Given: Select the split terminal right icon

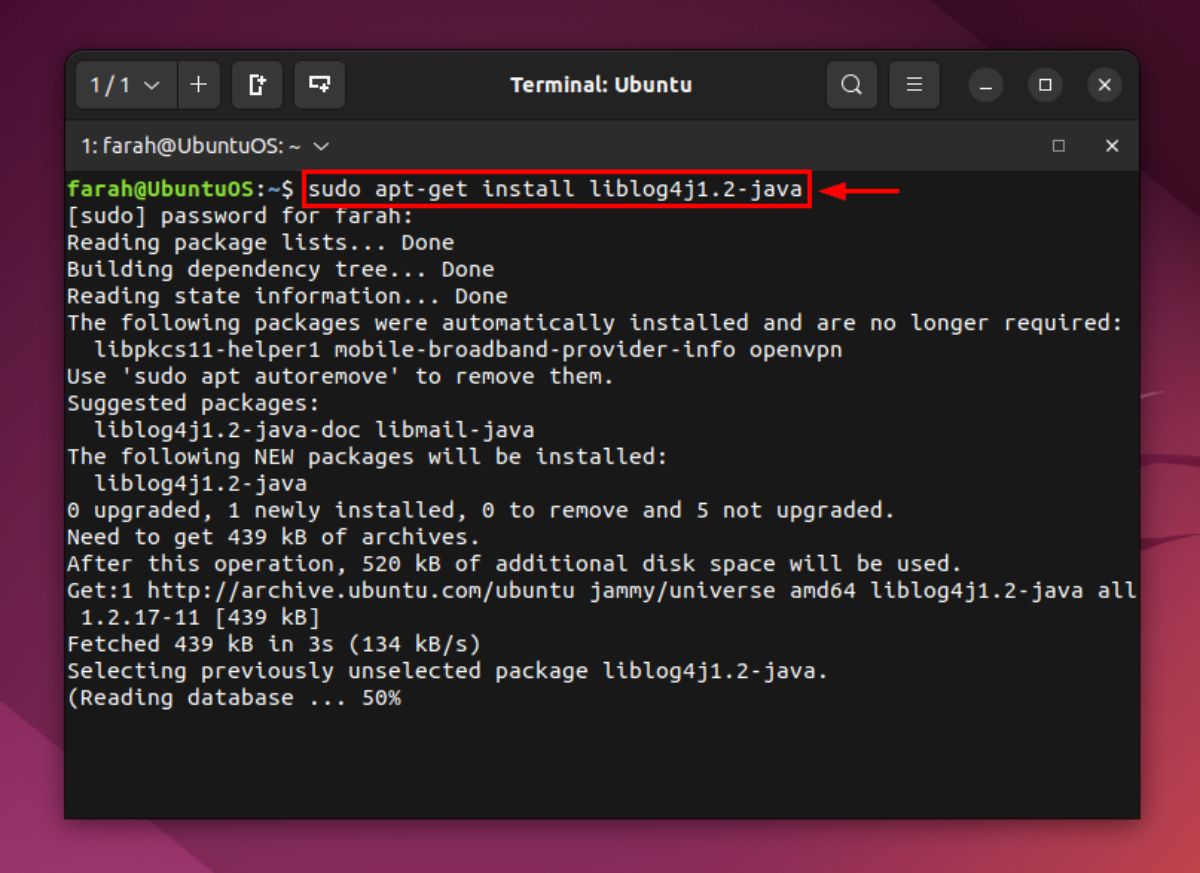Looking at the screenshot, I should 256,85.
